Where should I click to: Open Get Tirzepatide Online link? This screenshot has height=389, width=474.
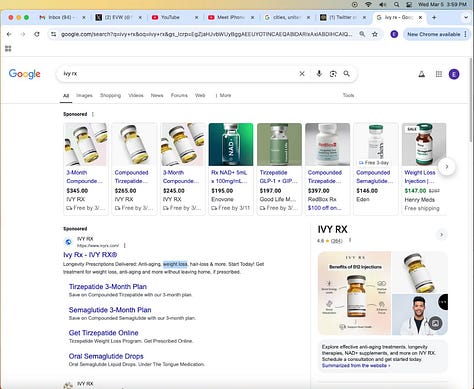click(x=104, y=333)
